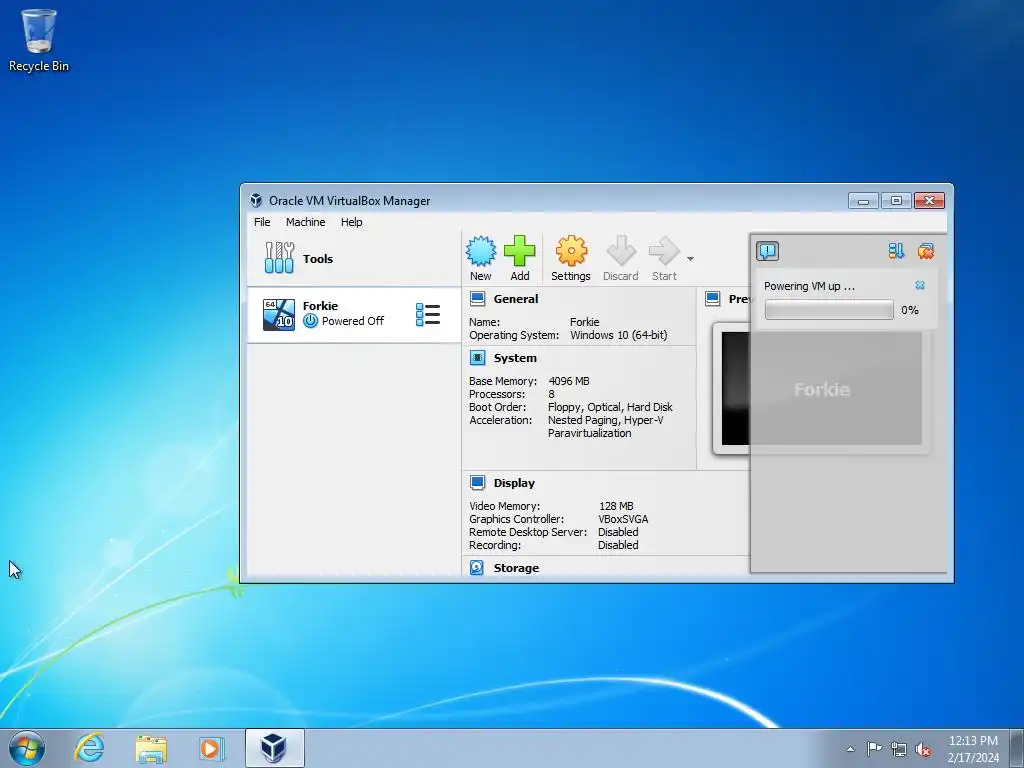The image size is (1024, 768).
Task: Click the Video Memory 128 MB value
Action: point(616,506)
